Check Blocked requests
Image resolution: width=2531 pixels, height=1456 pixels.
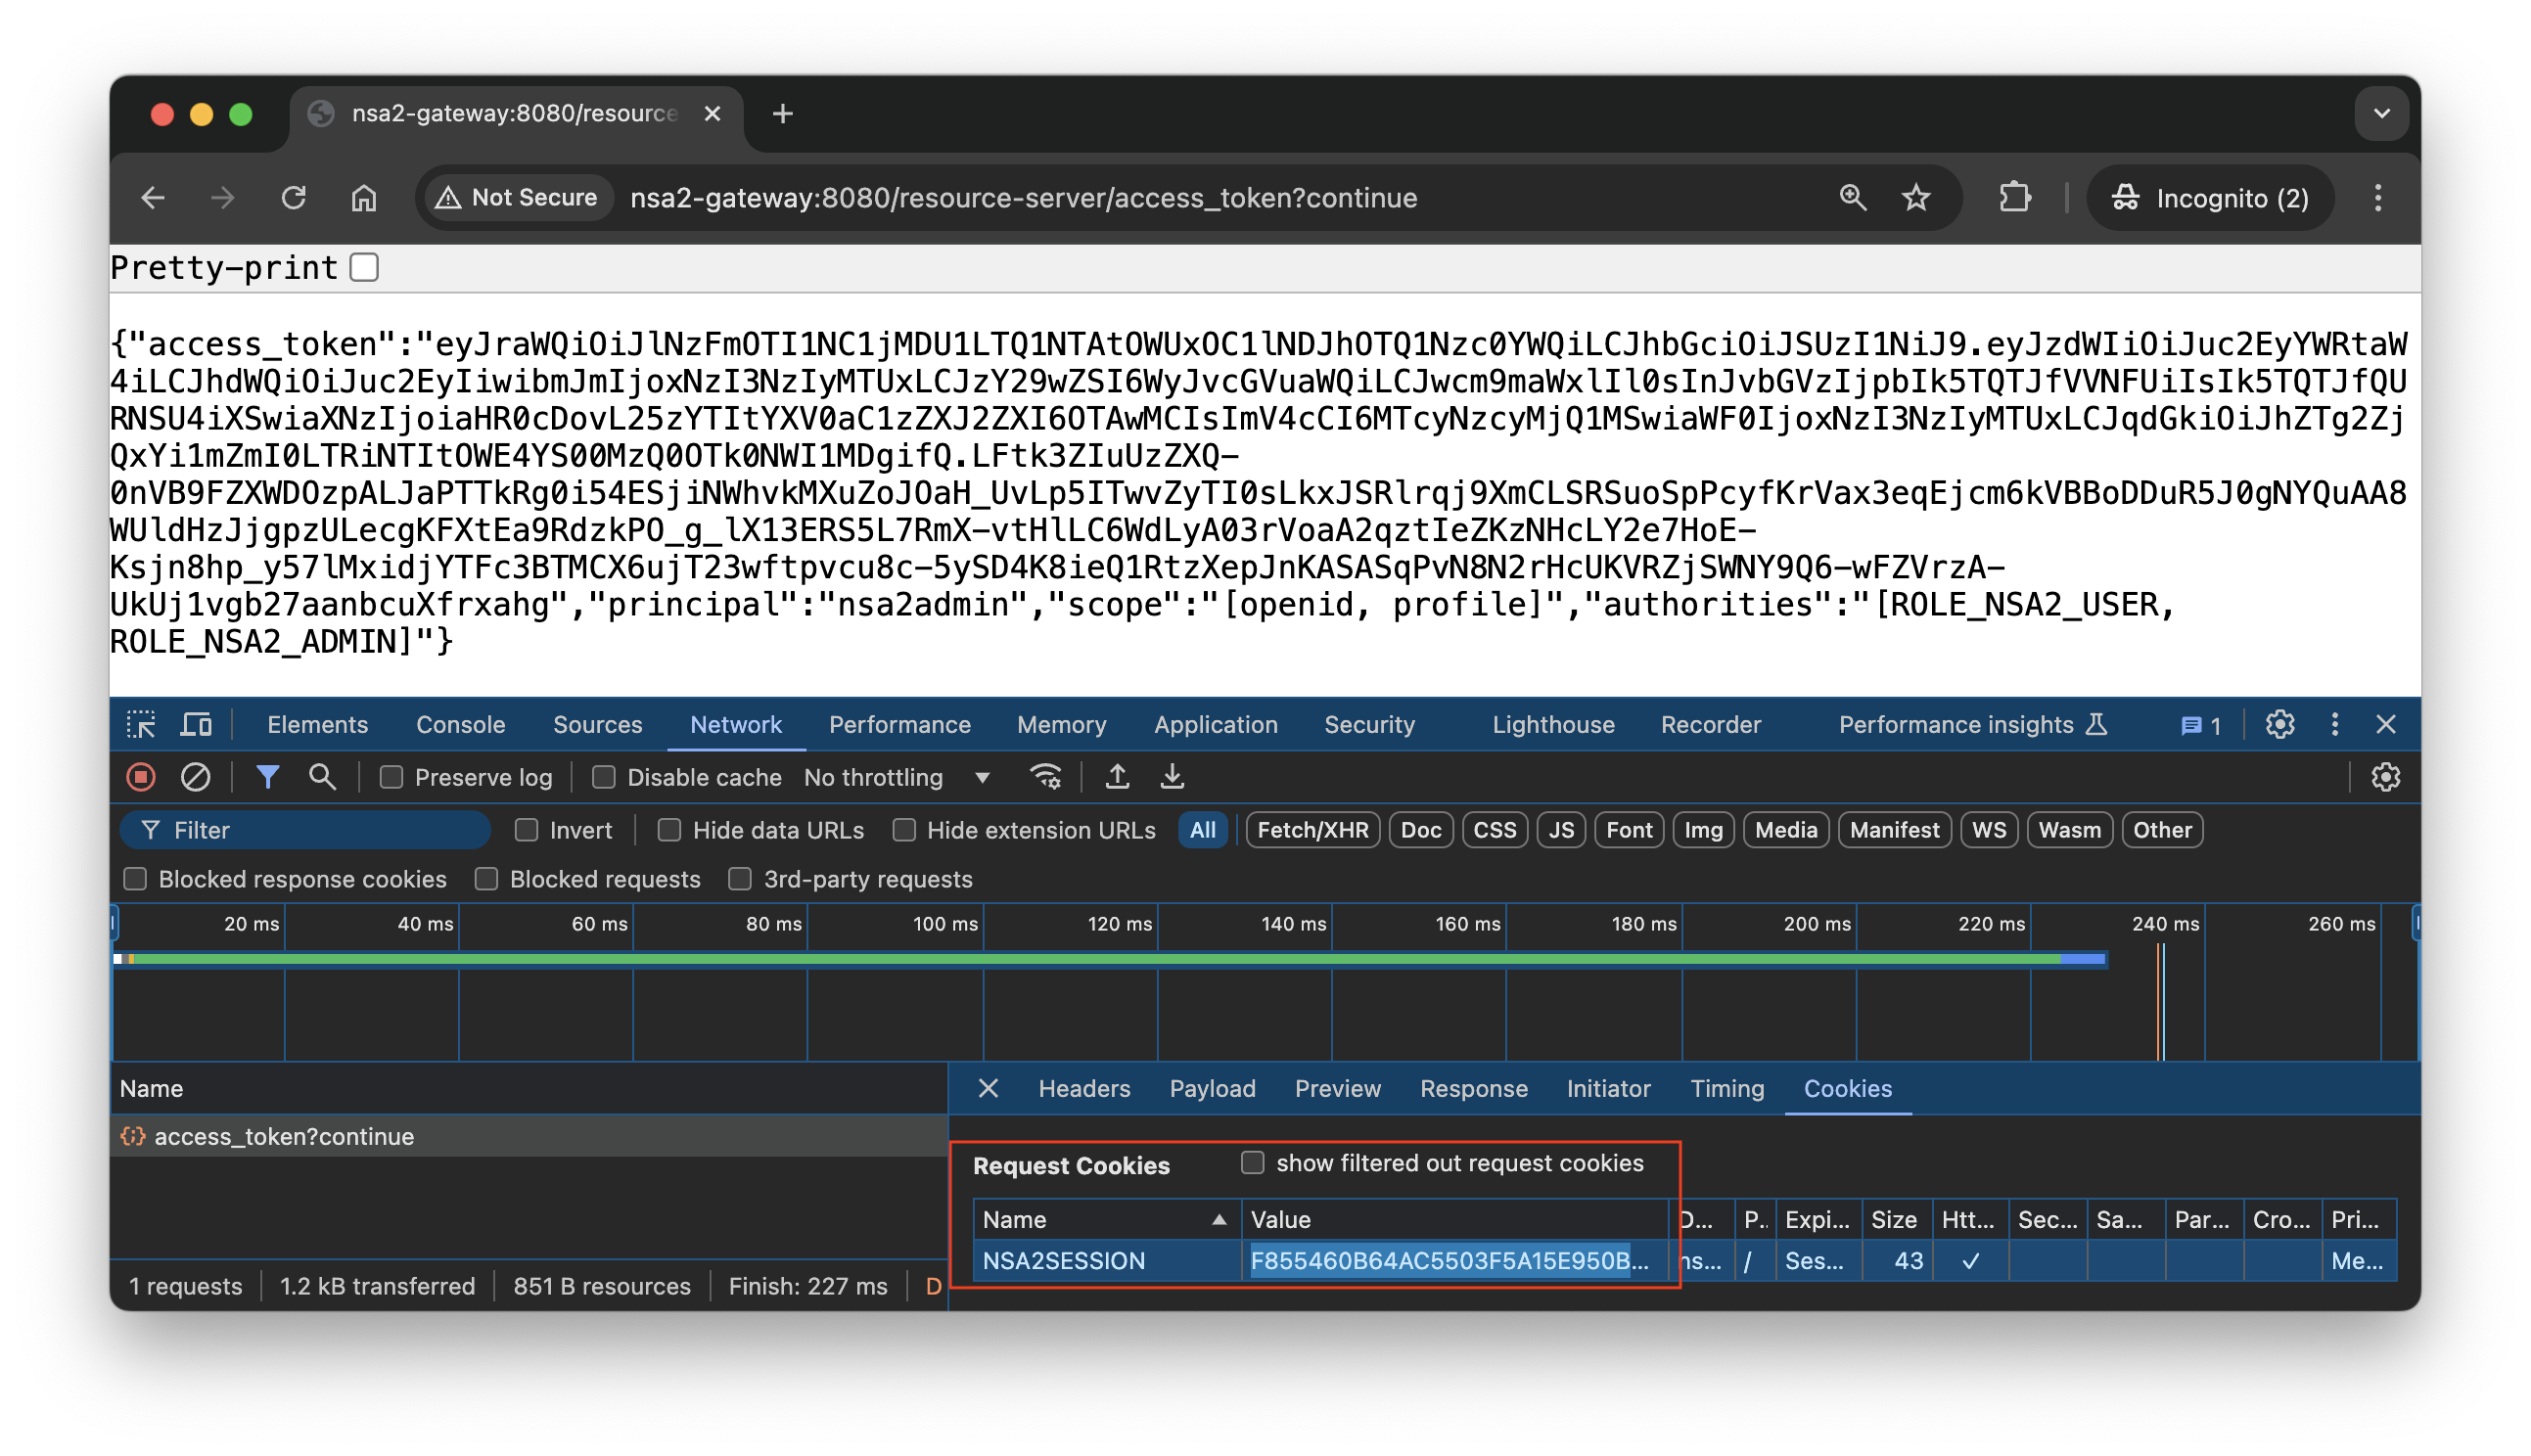click(486, 880)
